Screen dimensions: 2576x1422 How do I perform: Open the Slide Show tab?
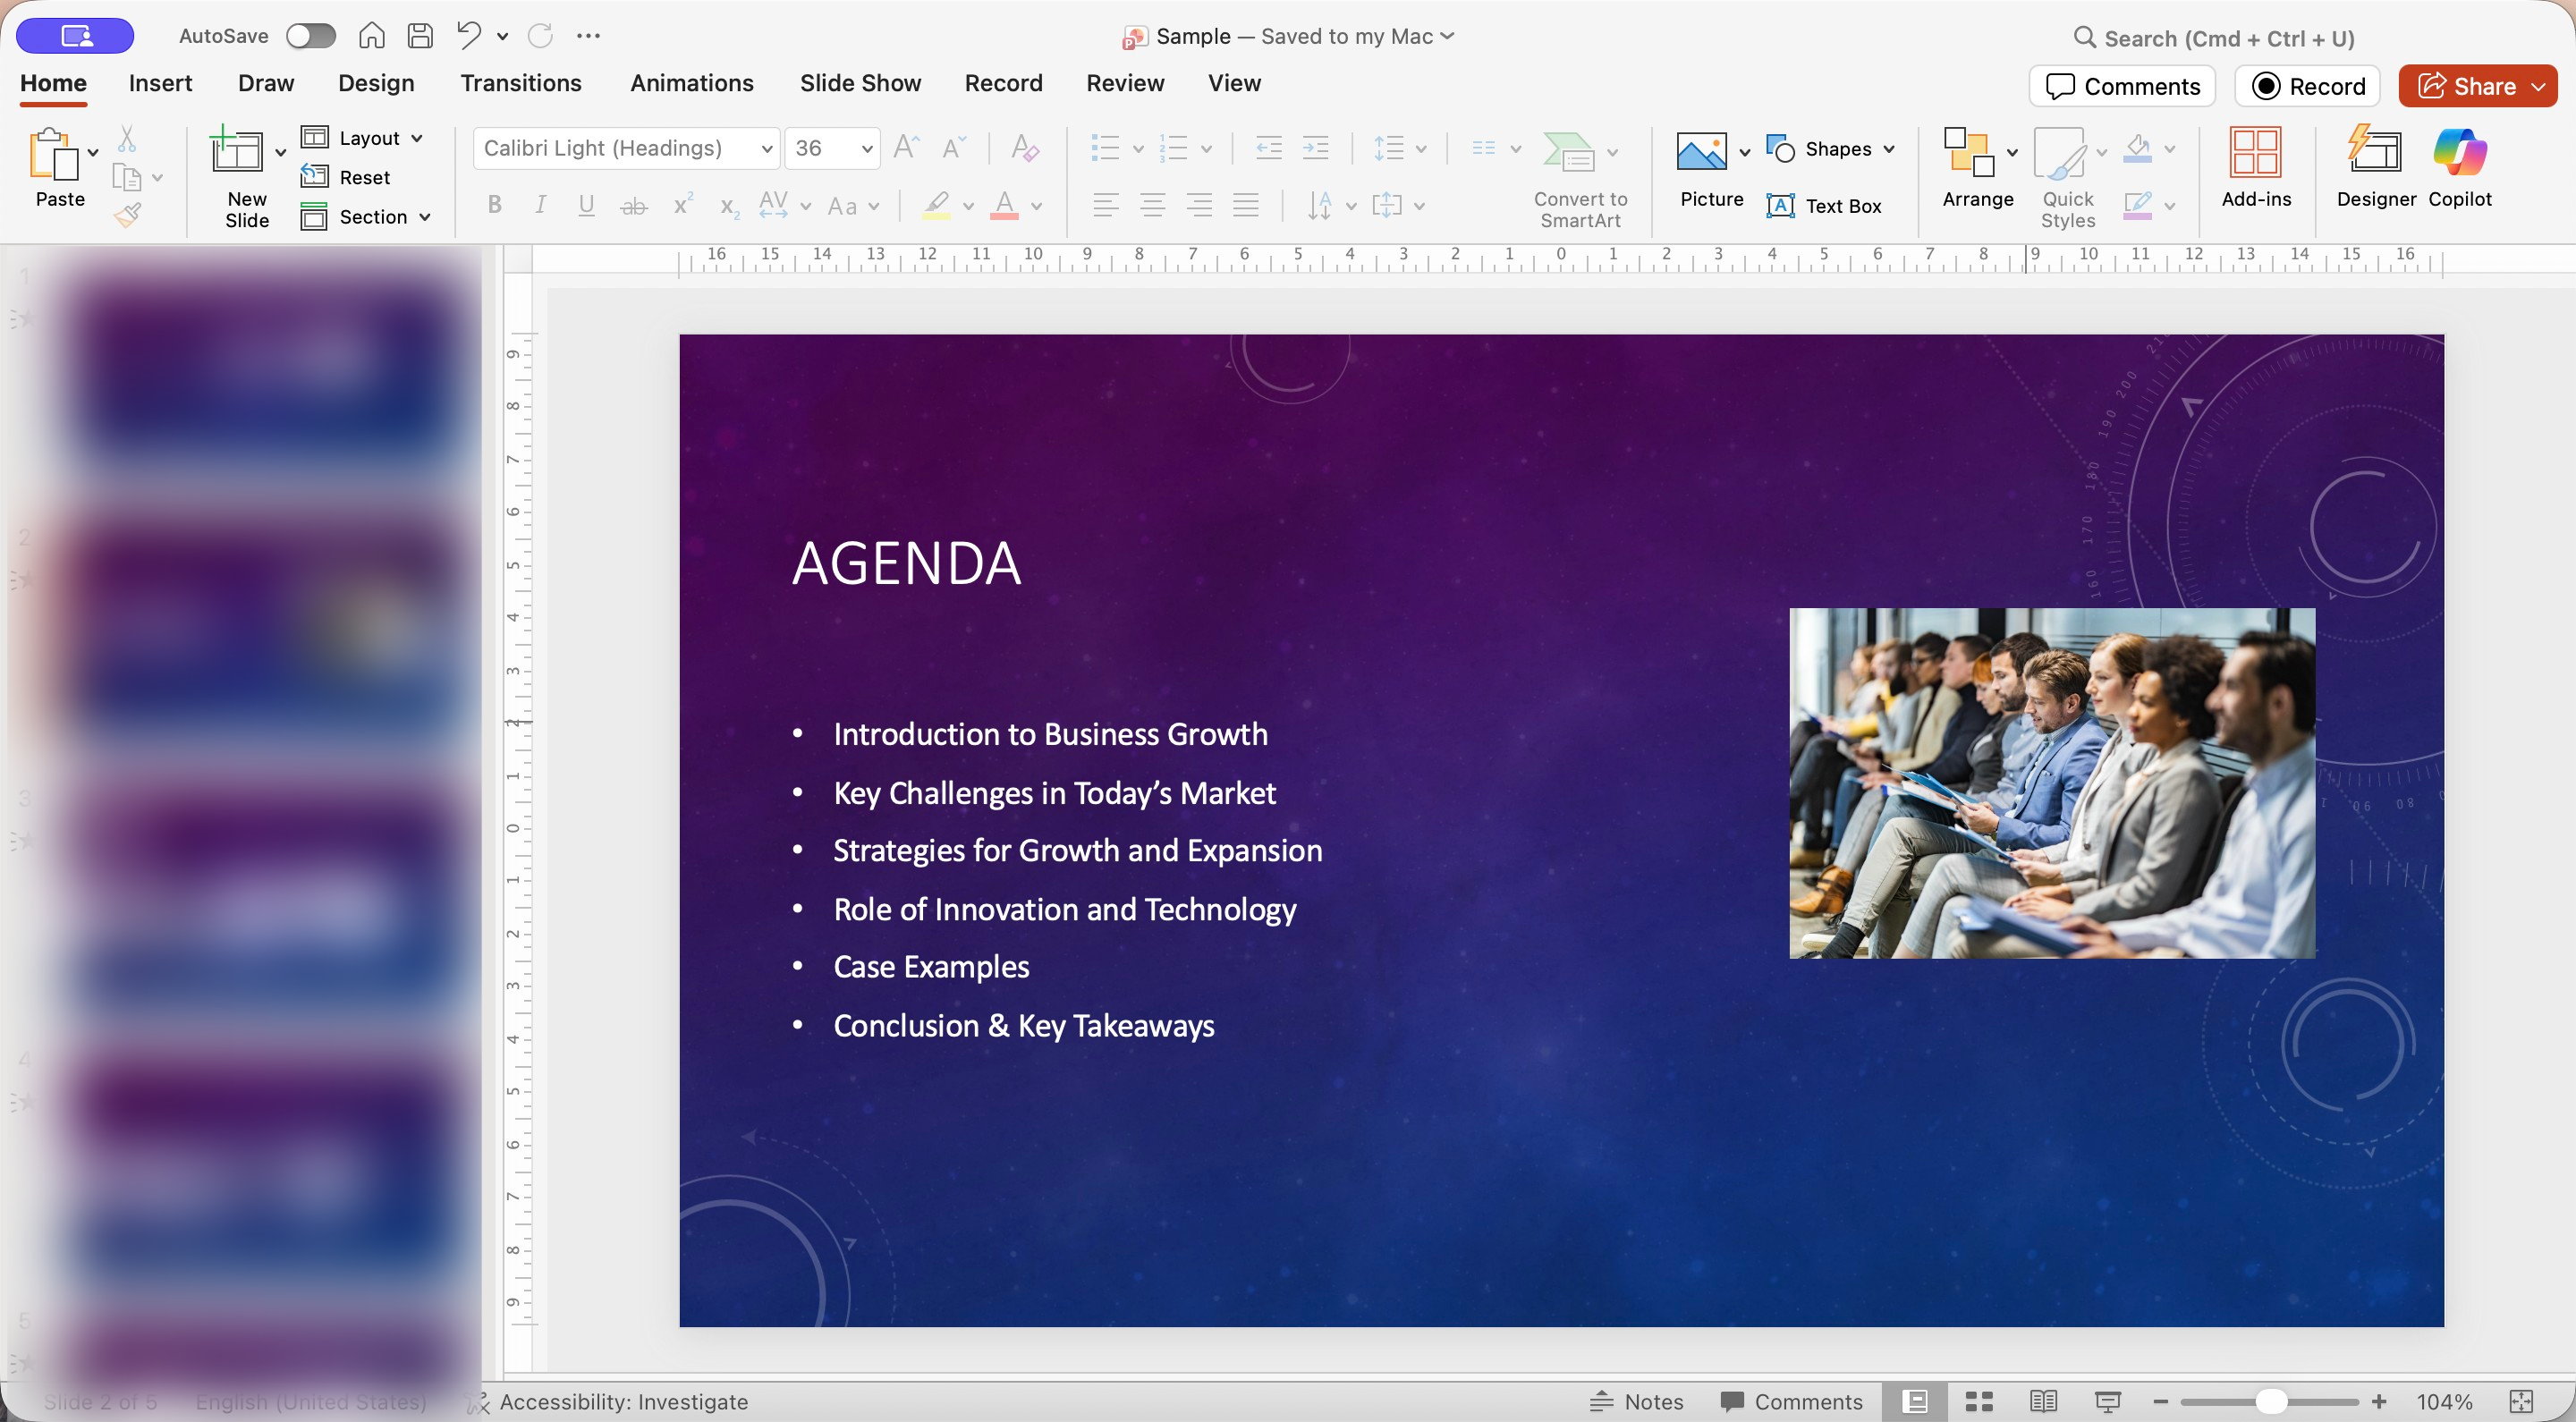point(860,83)
